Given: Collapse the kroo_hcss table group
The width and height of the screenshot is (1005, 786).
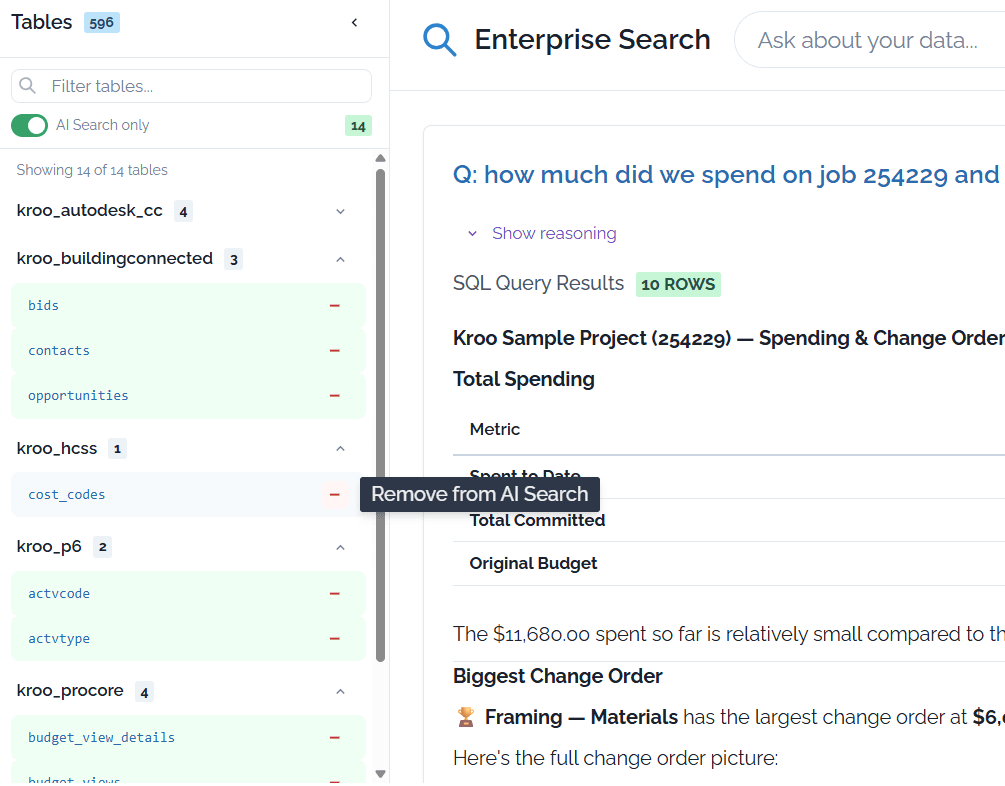Looking at the screenshot, I should (x=340, y=449).
